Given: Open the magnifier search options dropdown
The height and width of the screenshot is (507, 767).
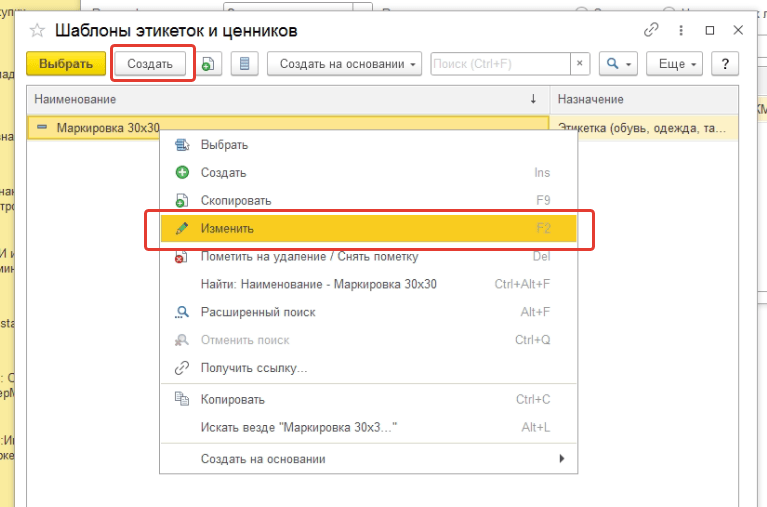Looking at the screenshot, I should click(x=618, y=64).
